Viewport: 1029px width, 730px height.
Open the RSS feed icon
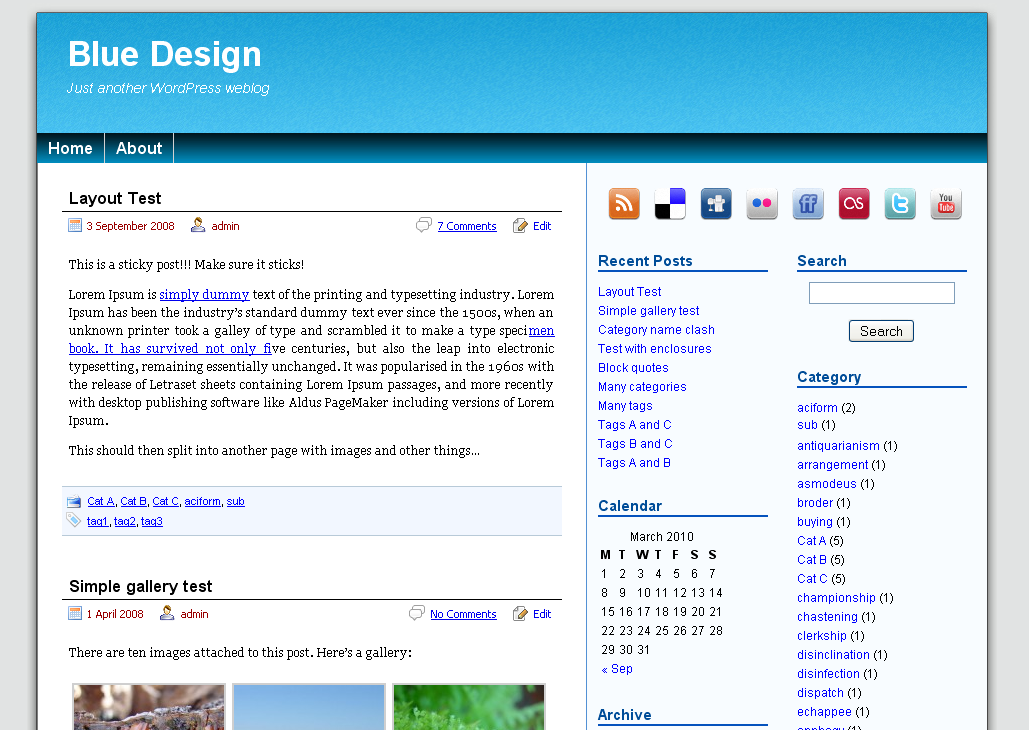pyautogui.click(x=624, y=204)
